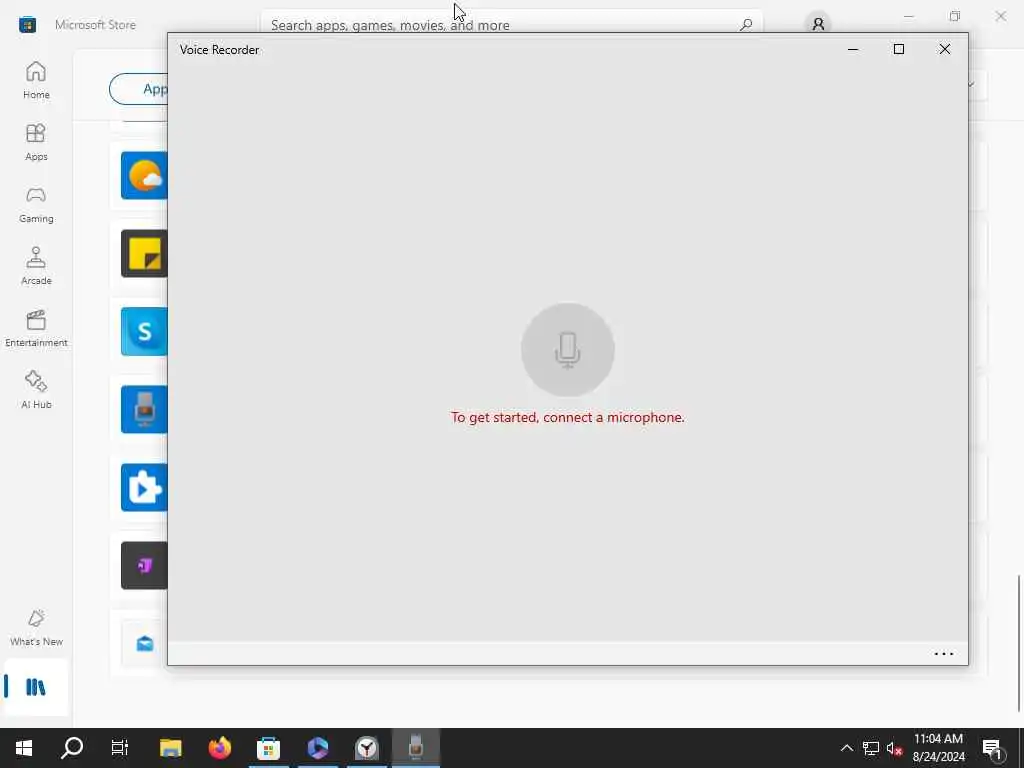Open File Explorer from the taskbar
The width and height of the screenshot is (1024, 768).
coord(170,748)
